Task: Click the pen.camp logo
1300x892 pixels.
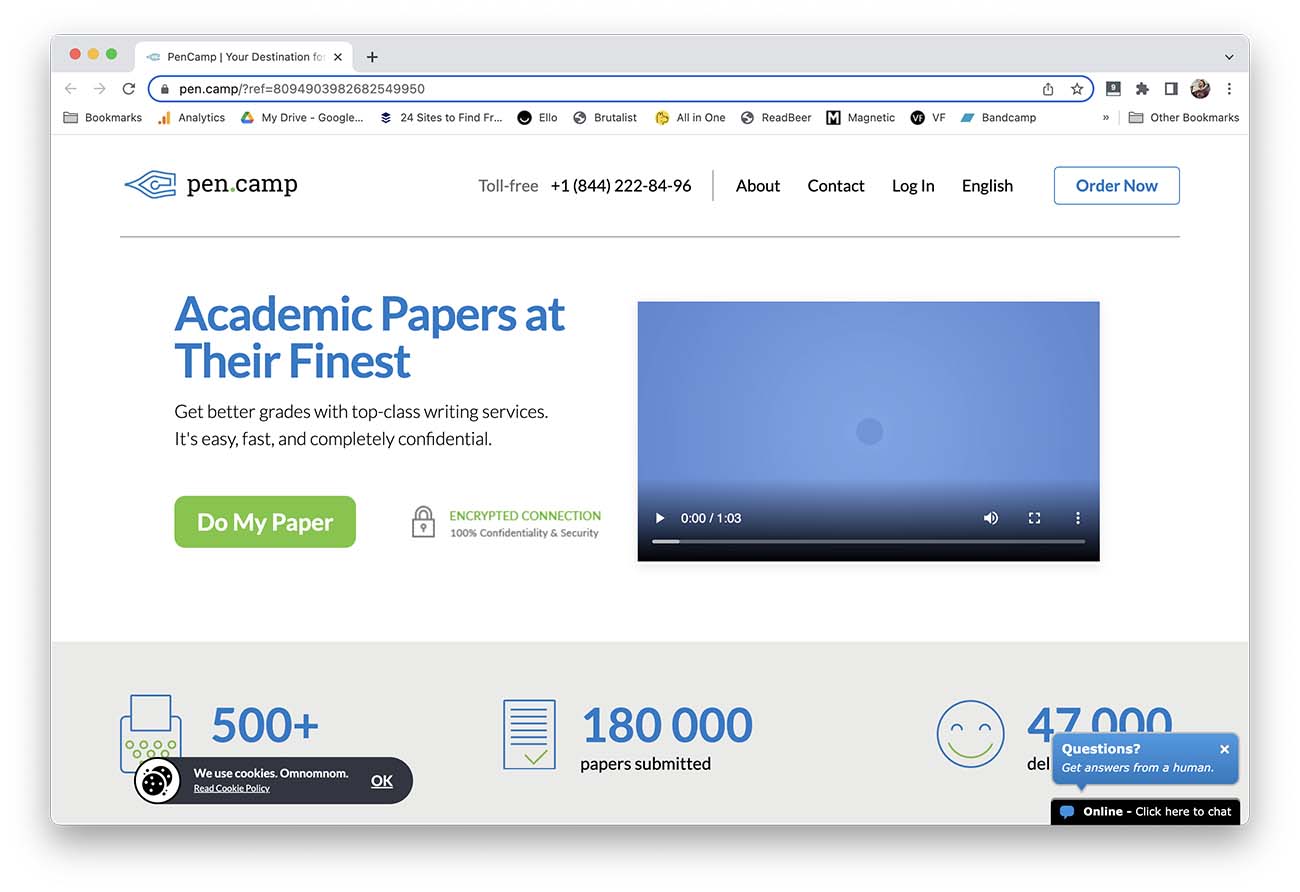Action: pos(211,185)
